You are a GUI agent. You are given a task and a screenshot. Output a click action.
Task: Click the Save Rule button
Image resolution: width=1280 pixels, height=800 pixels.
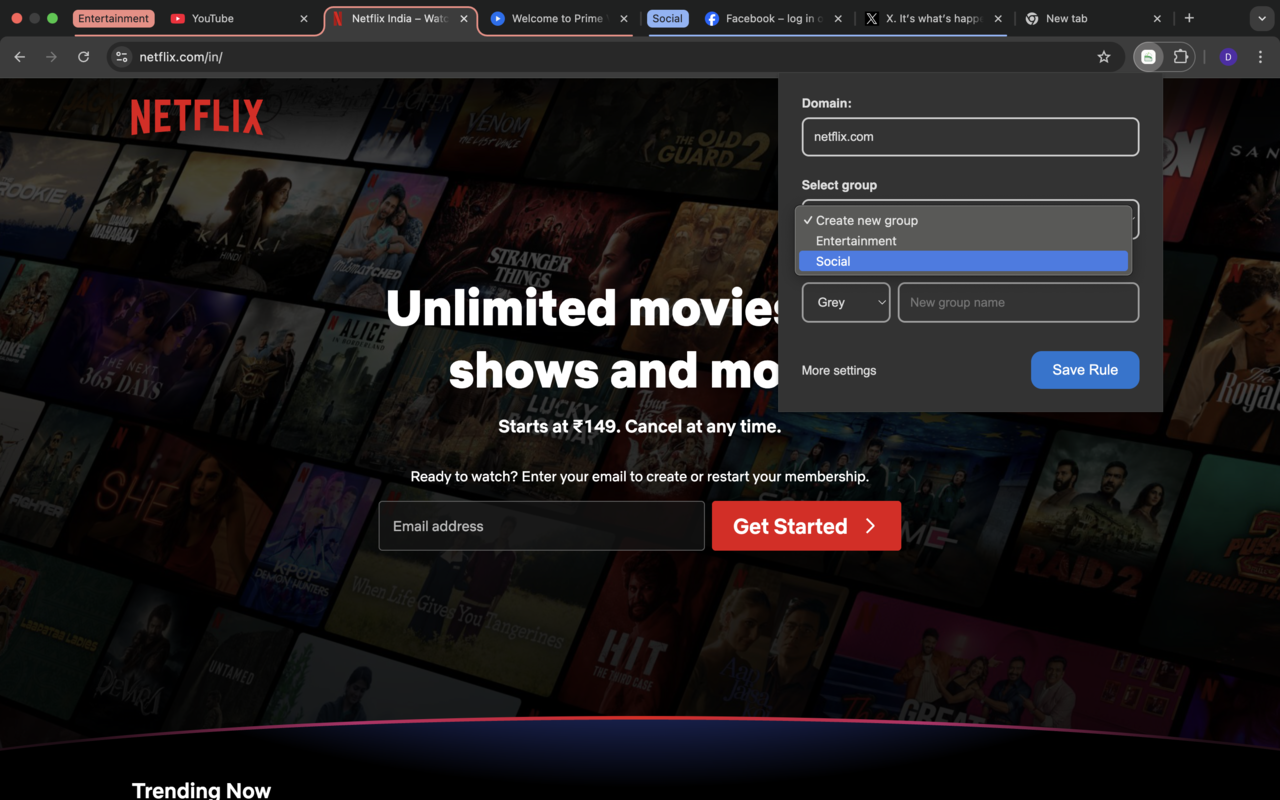coord(1085,370)
